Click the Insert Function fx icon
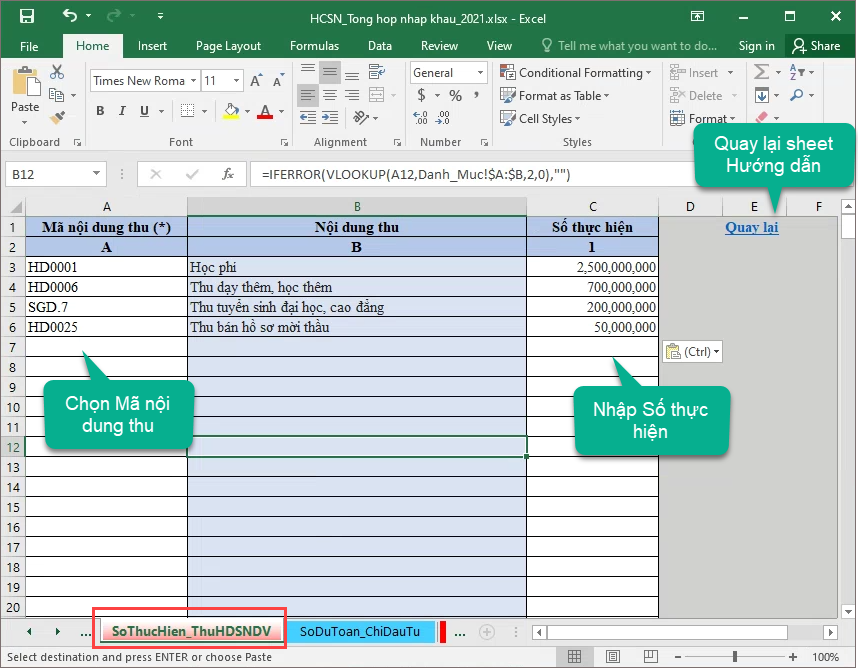The width and height of the screenshot is (858, 668). tap(228, 174)
